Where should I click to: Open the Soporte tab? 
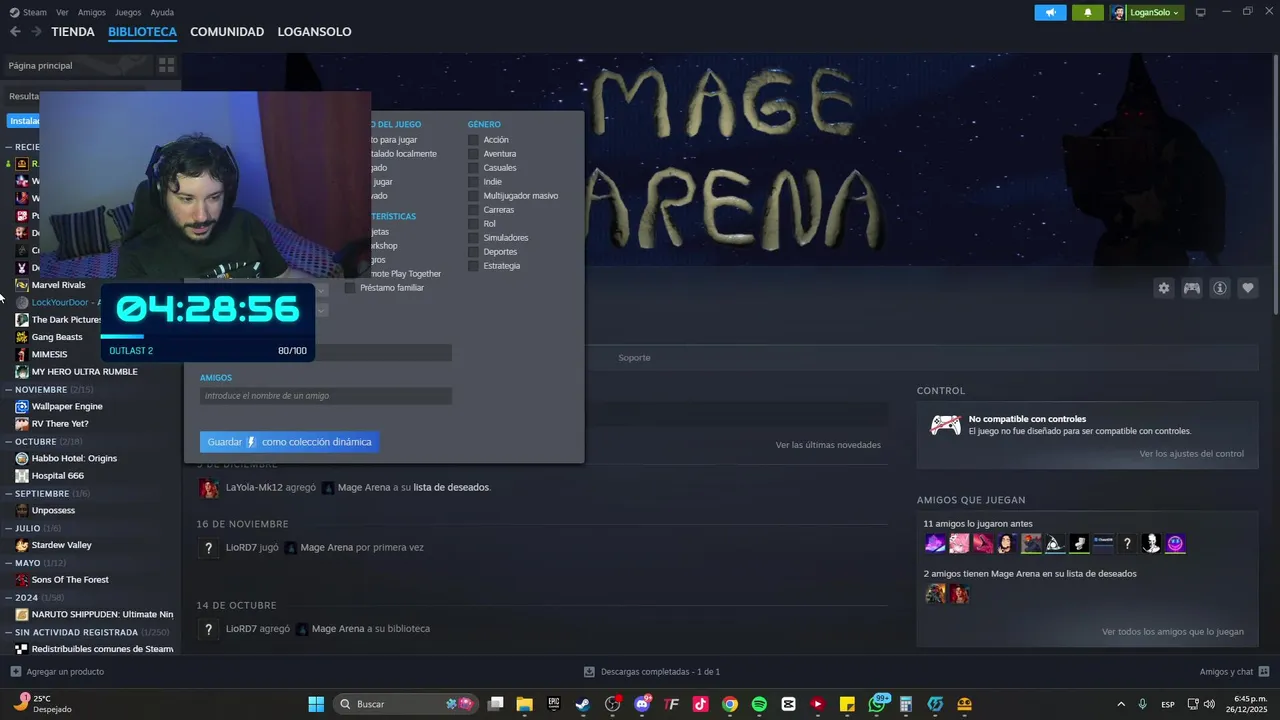click(634, 358)
